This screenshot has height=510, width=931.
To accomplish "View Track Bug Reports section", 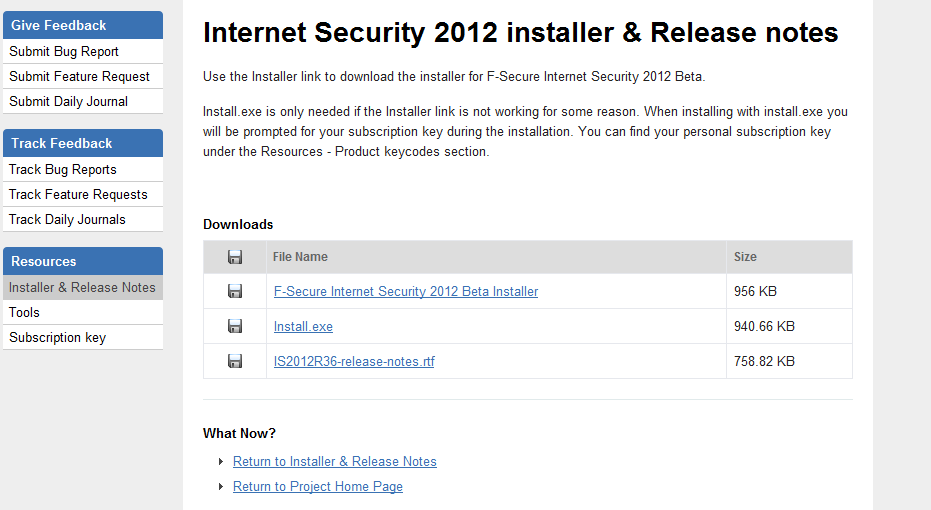I will click(62, 170).
